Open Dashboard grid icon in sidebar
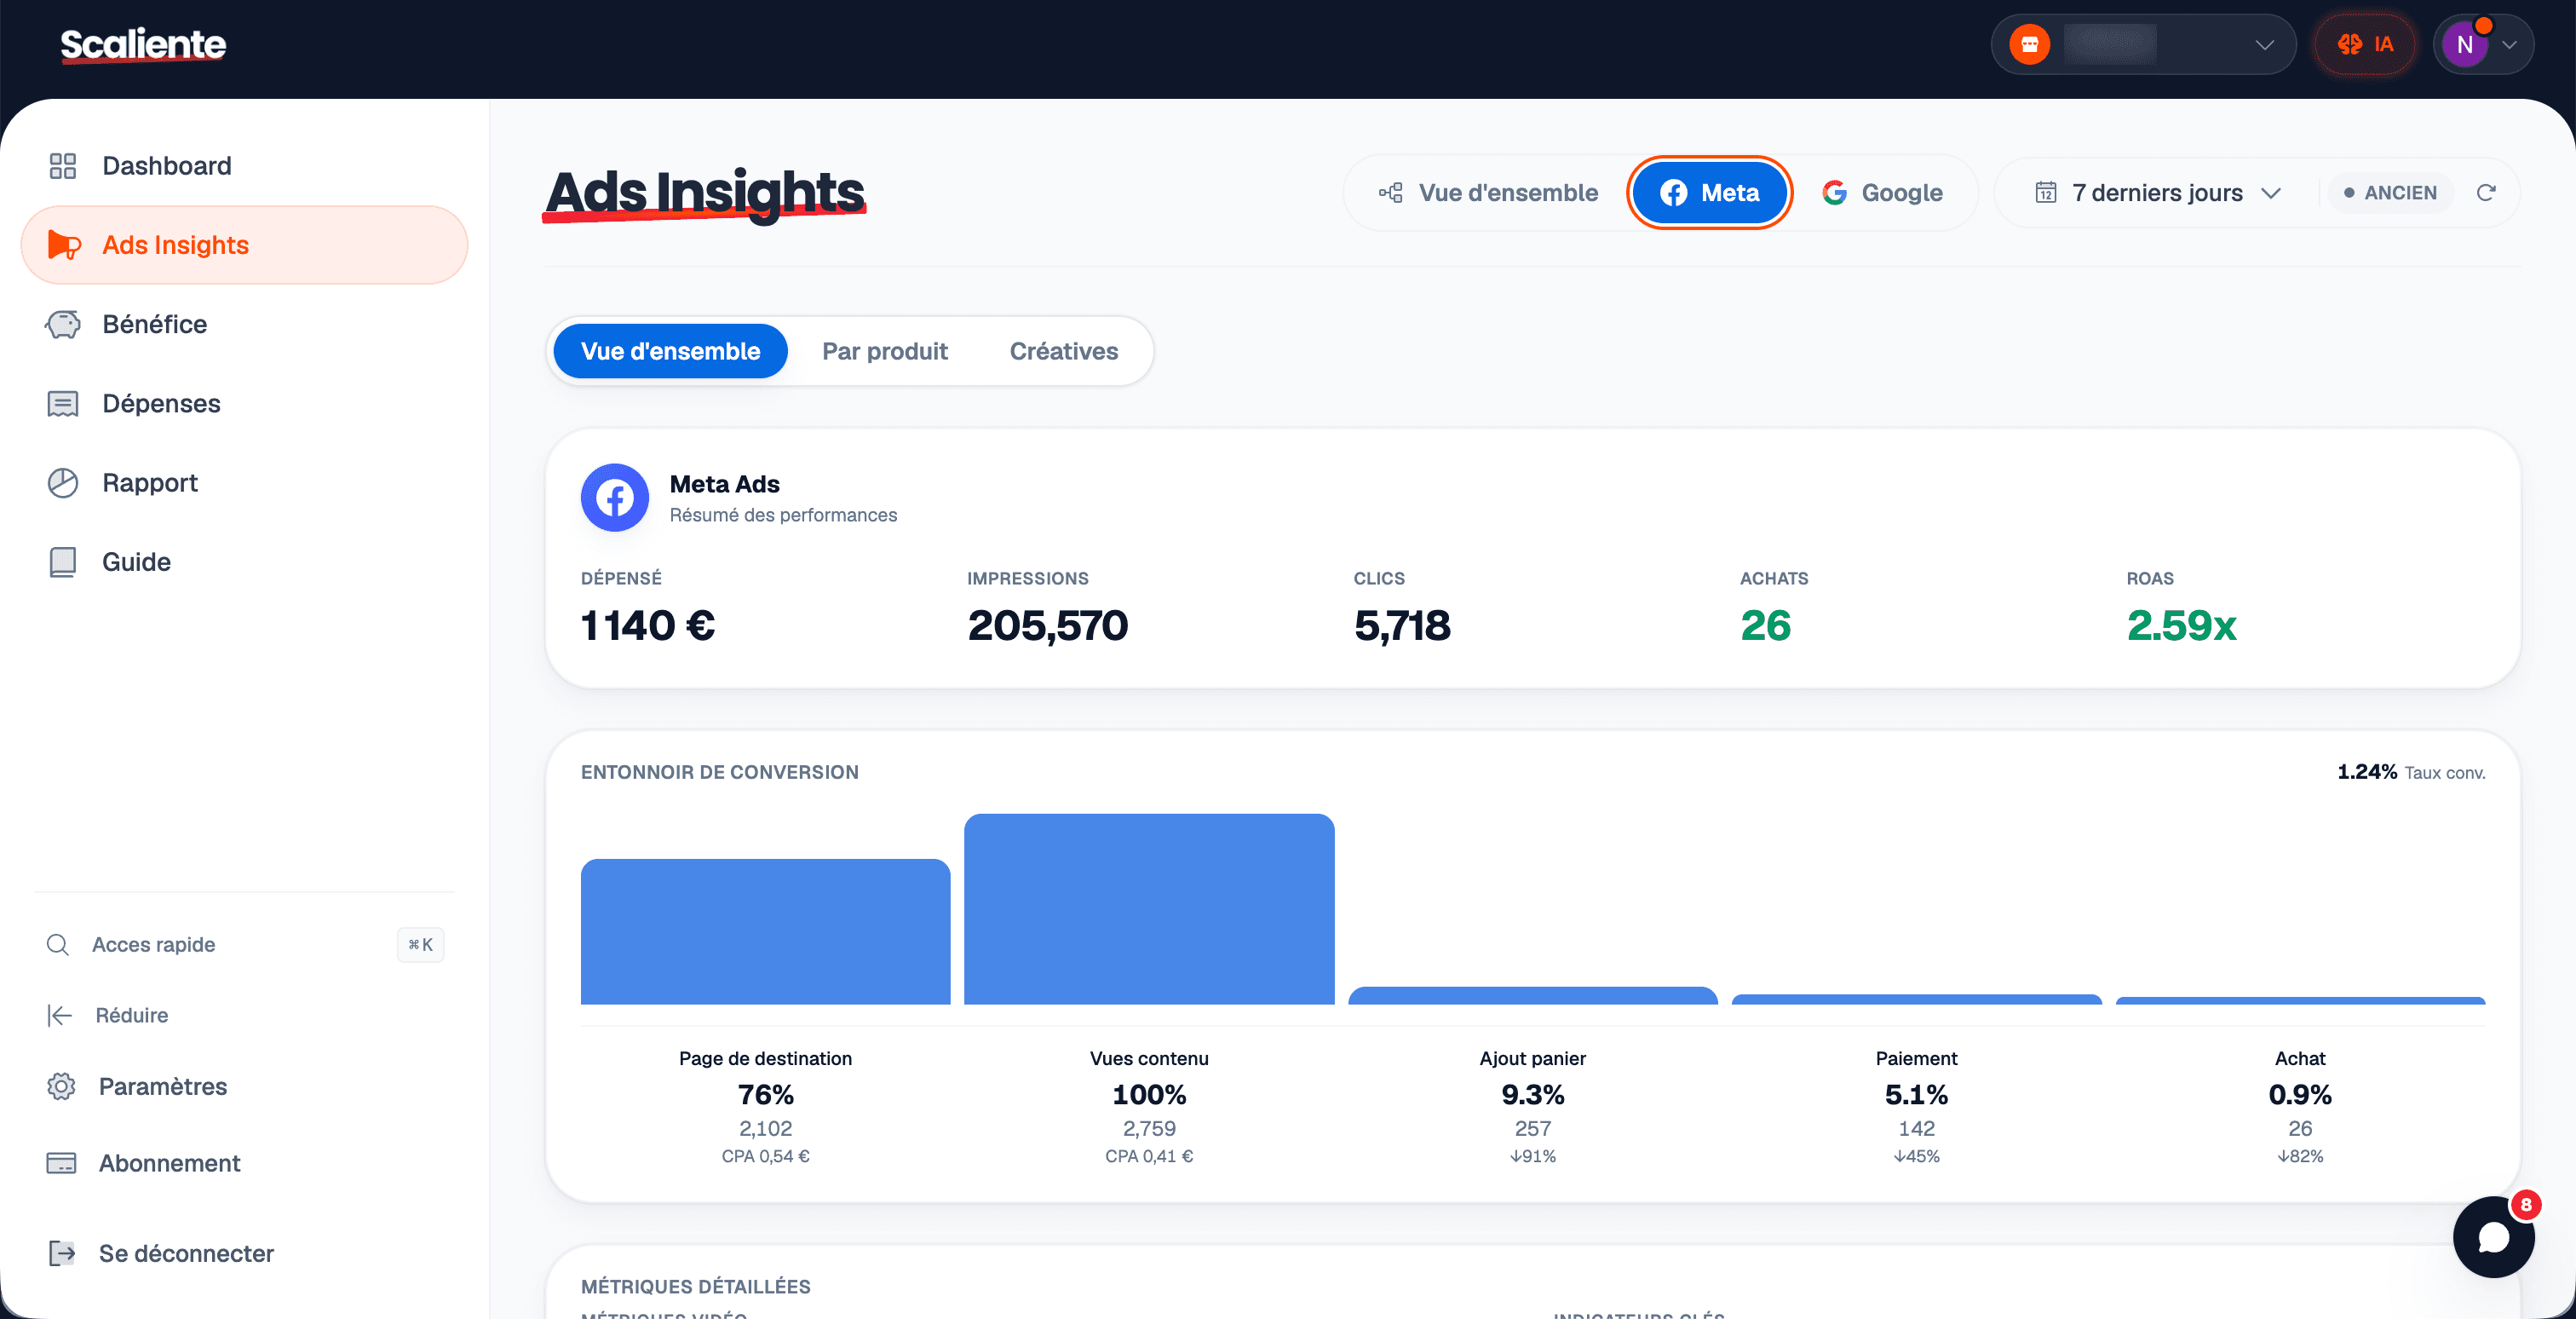This screenshot has height=1319, width=2576. pyautogui.click(x=63, y=166)
